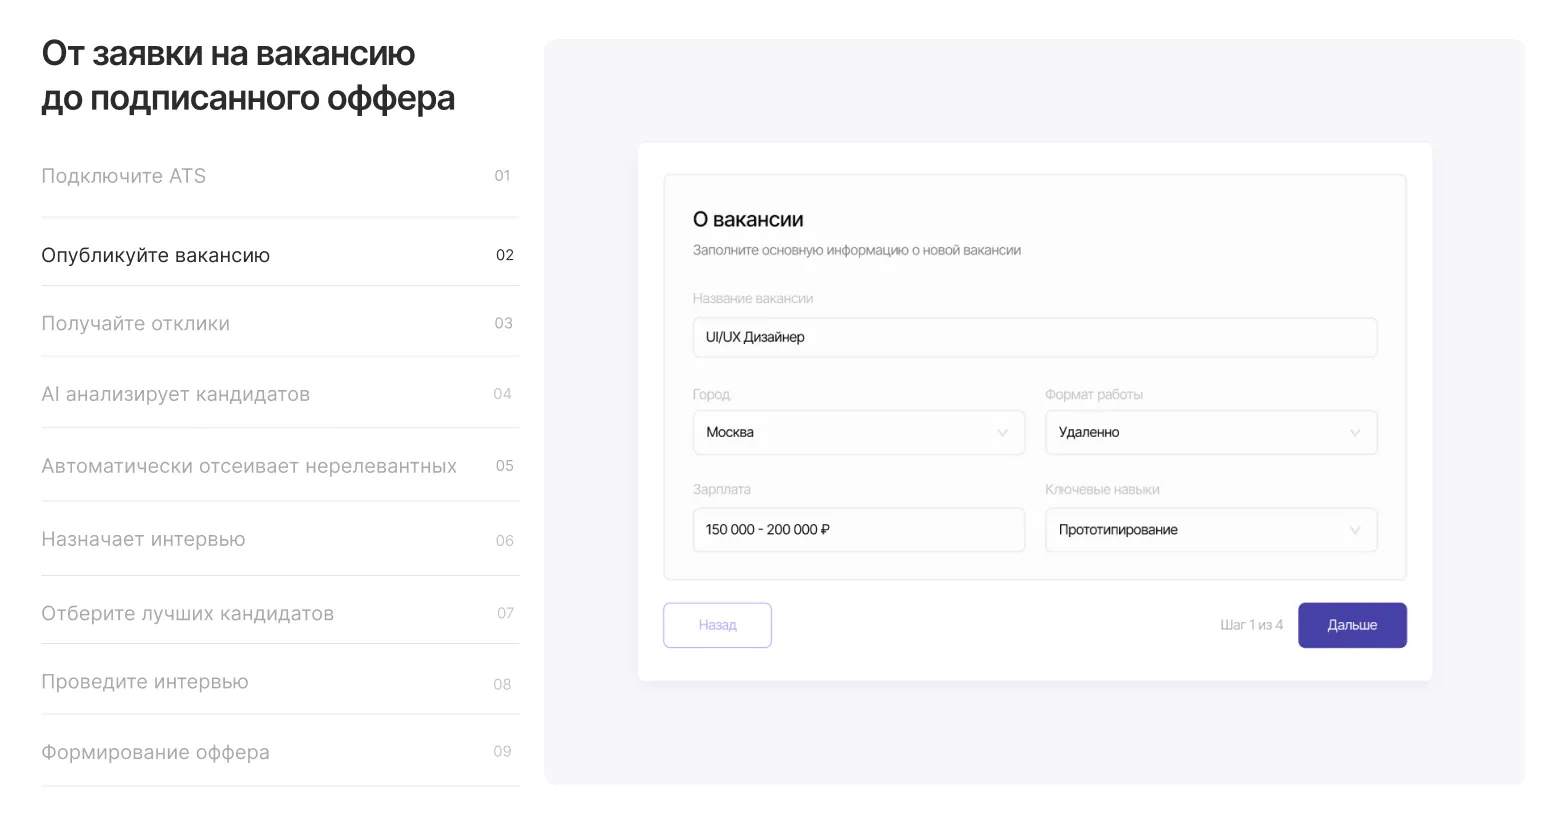
Task: Click the chevron arrow in the Прототипирование dropdown
Action: (x=1355, y=530)
